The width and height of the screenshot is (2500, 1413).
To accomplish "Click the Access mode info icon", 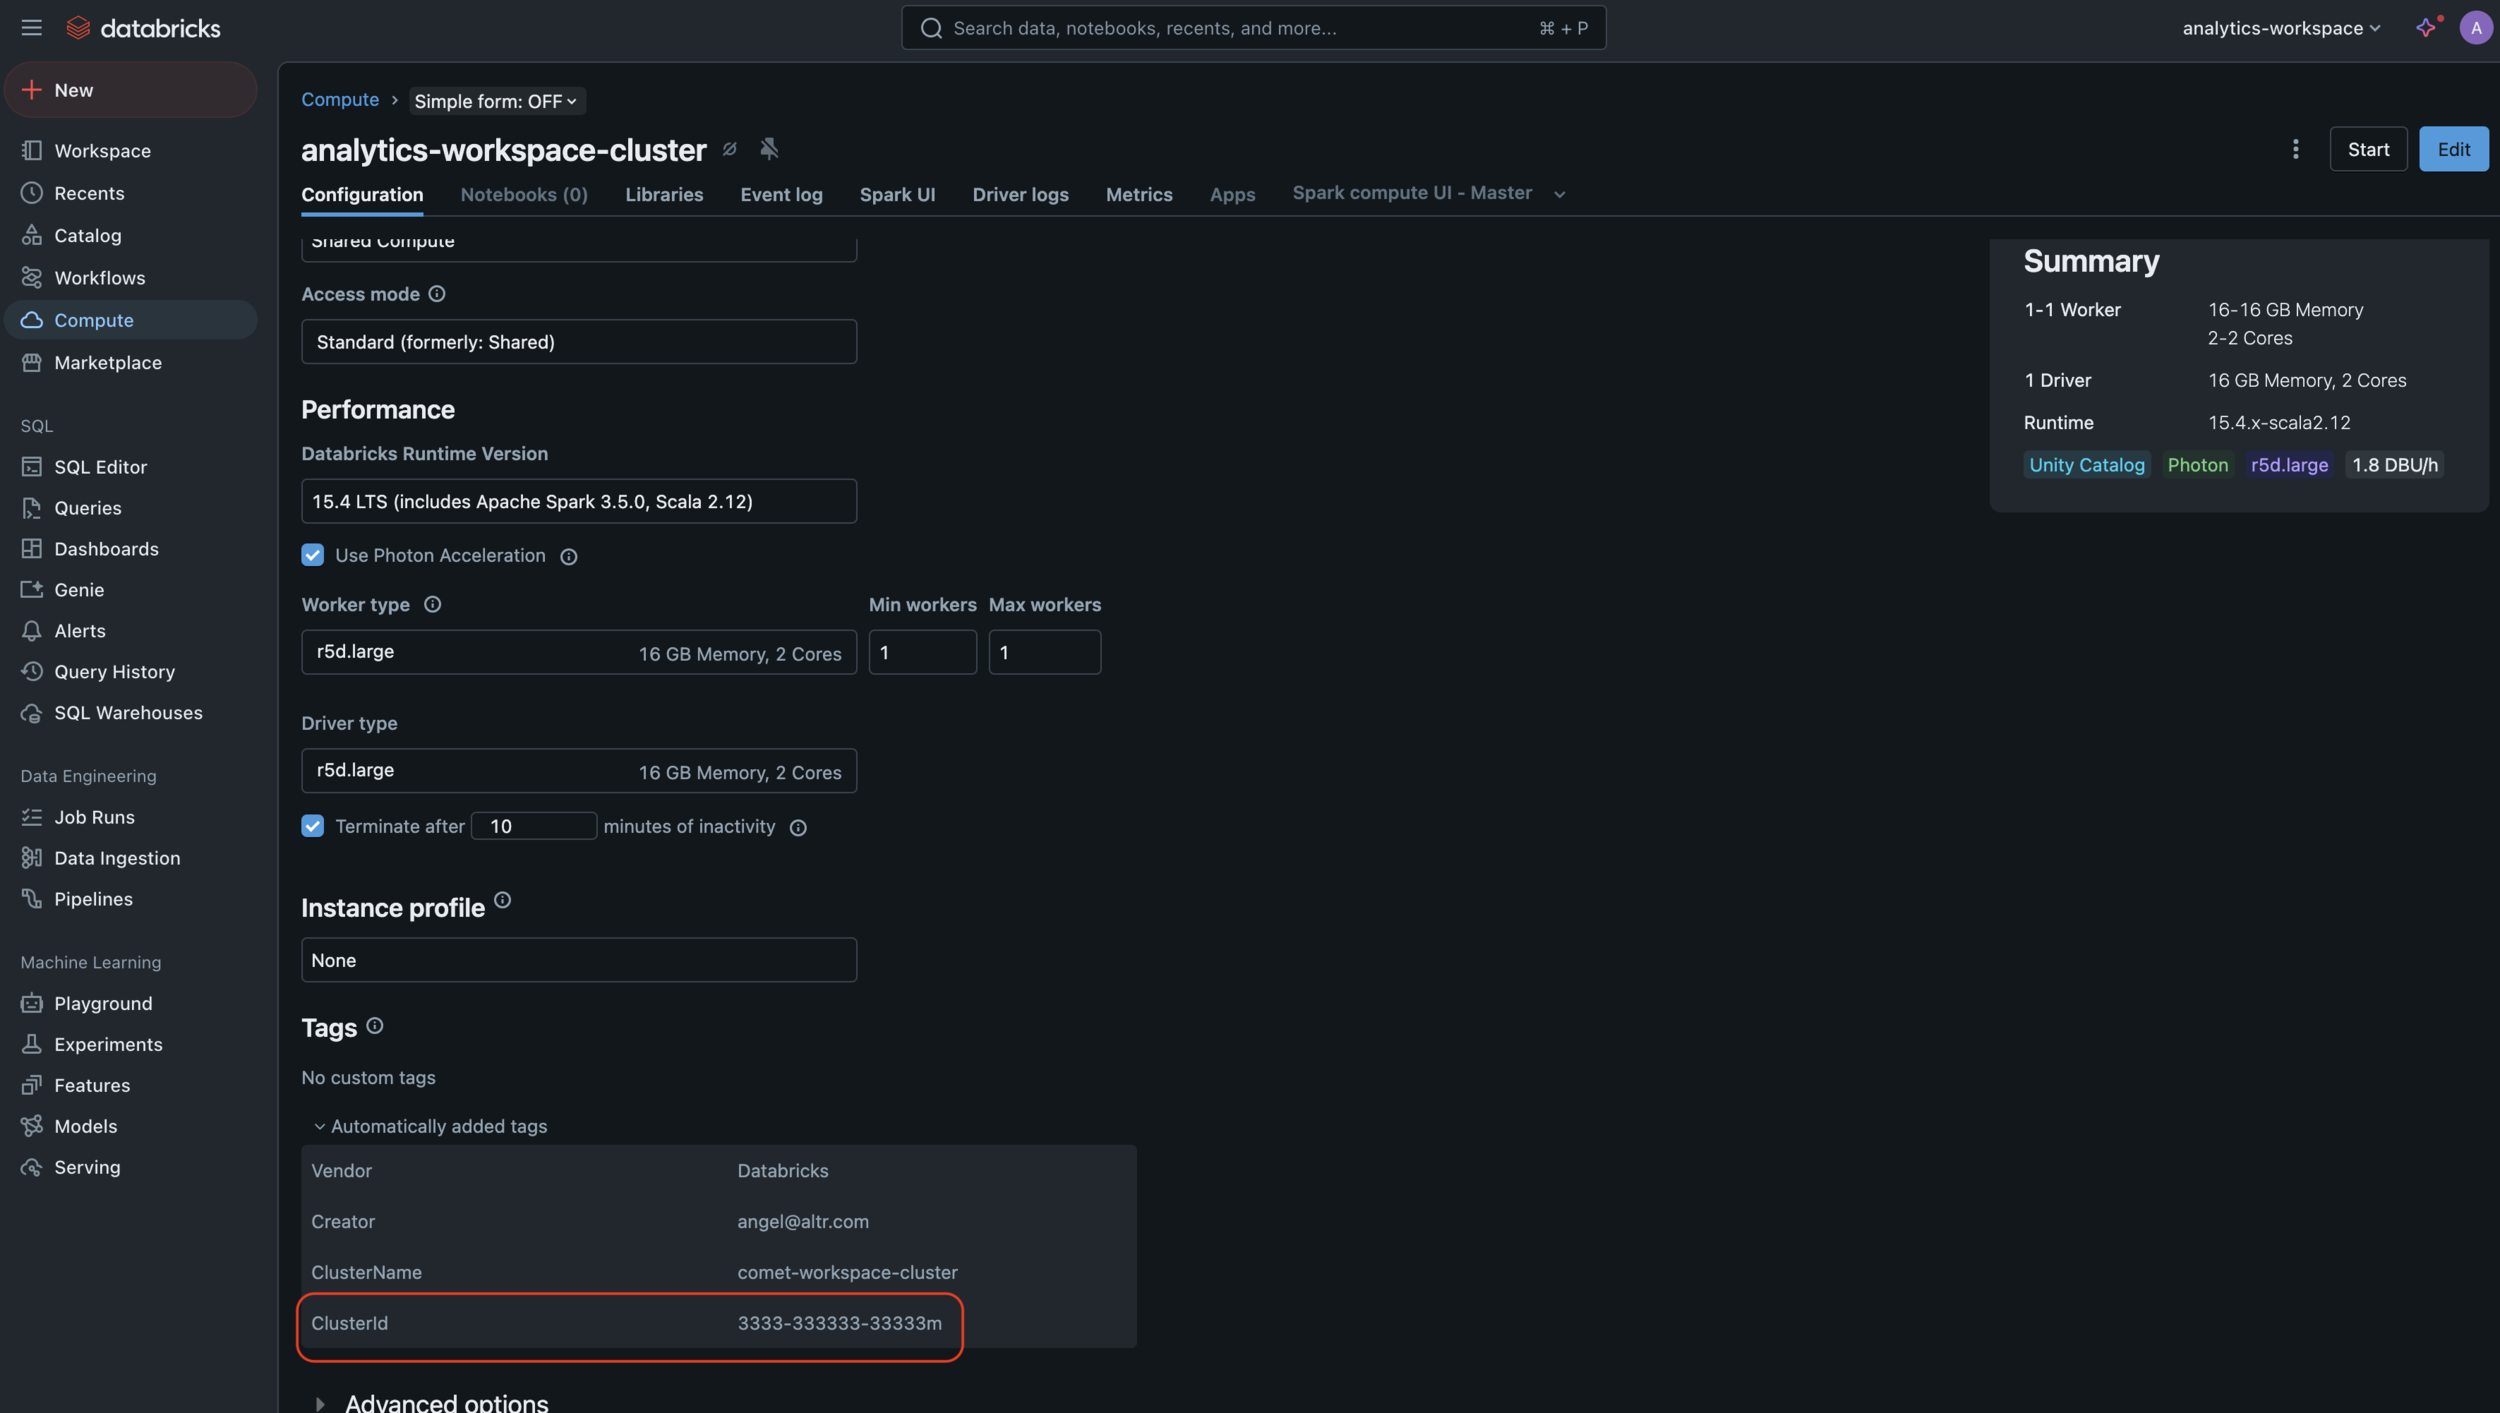I will coord(437,294).
